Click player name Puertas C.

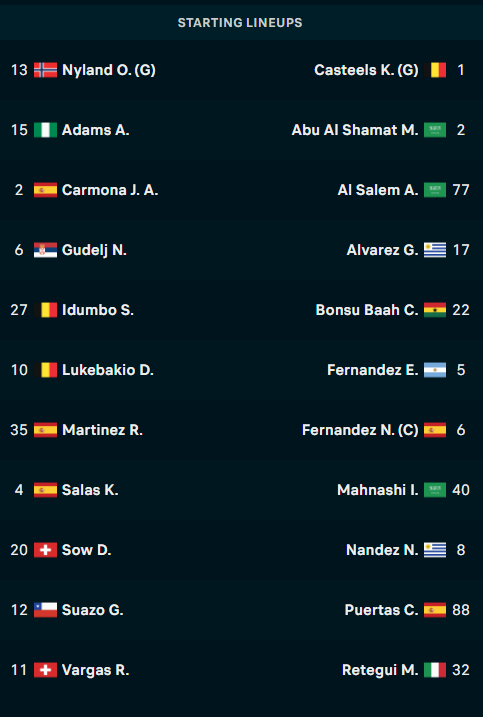[x=381, y=610]
